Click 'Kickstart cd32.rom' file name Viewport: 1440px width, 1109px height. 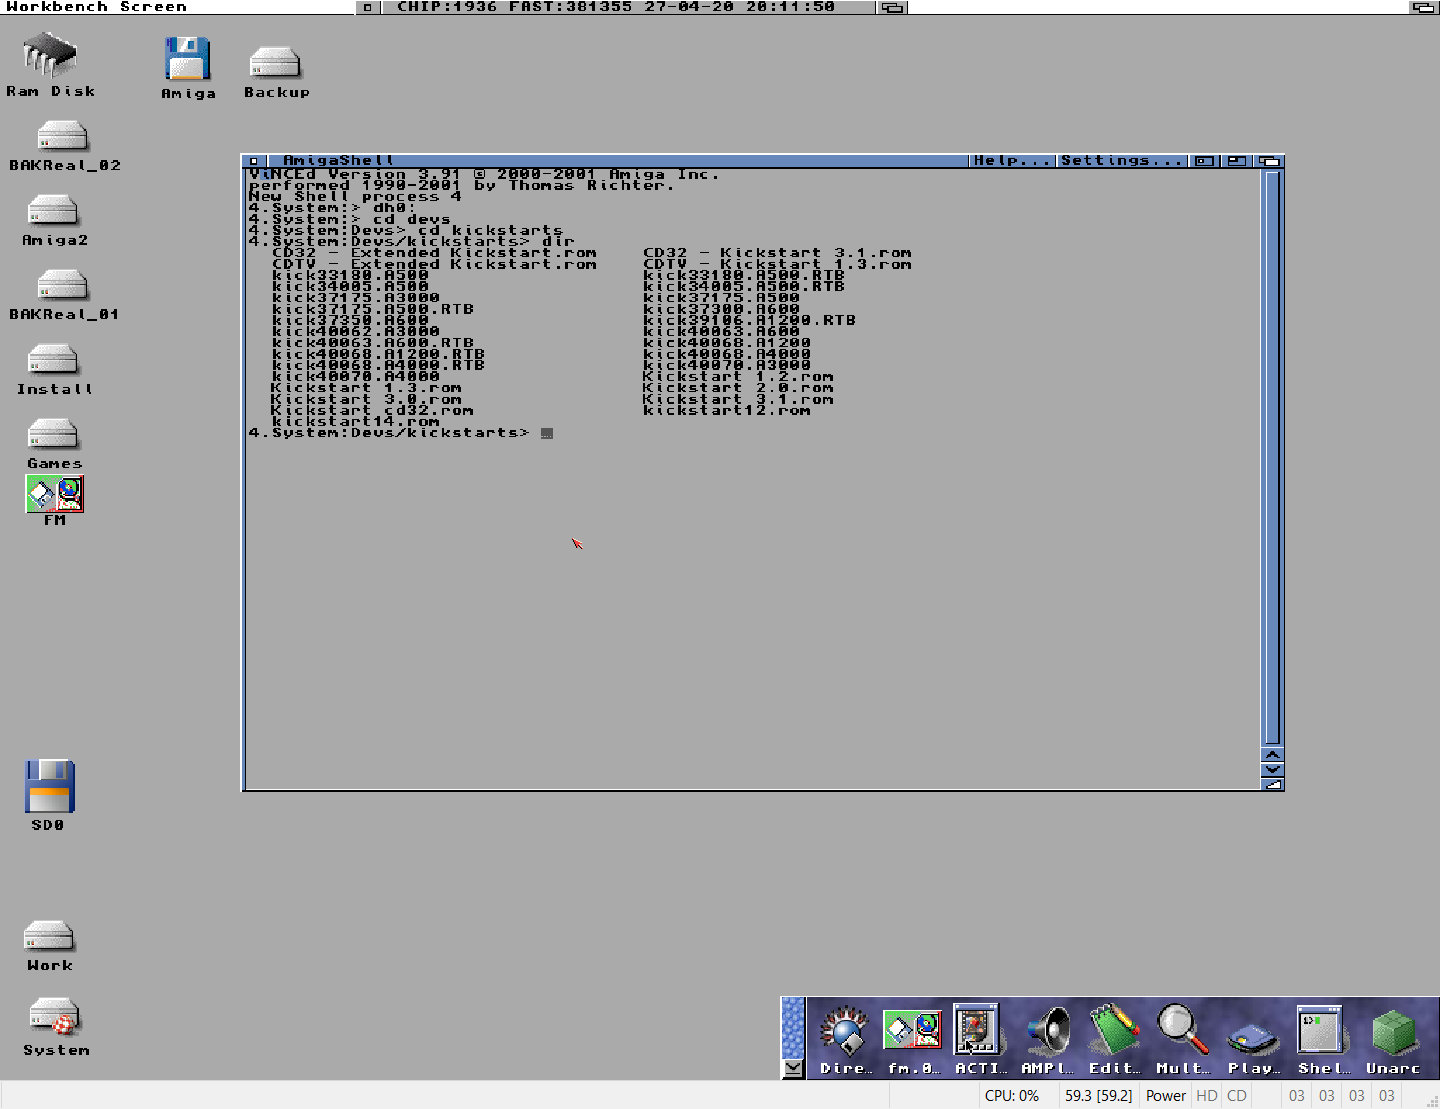(x=372, y=410)
